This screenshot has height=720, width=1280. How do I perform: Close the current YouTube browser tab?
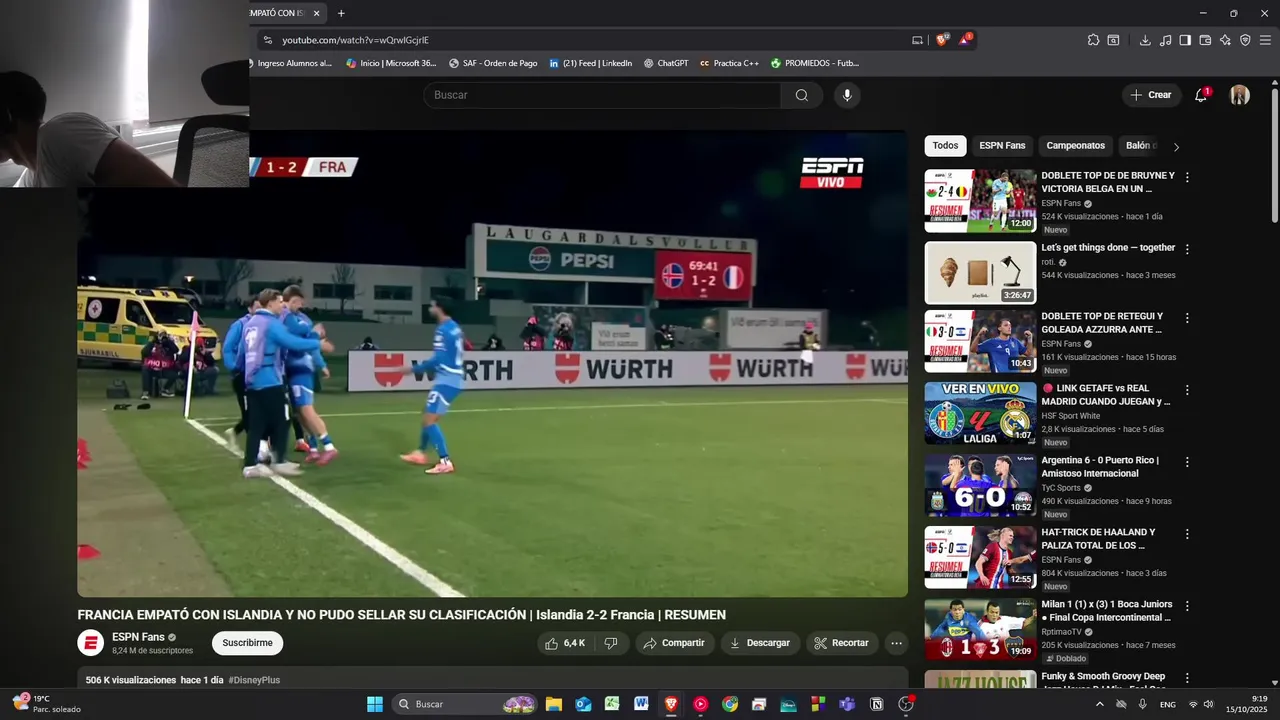(316, 13)
